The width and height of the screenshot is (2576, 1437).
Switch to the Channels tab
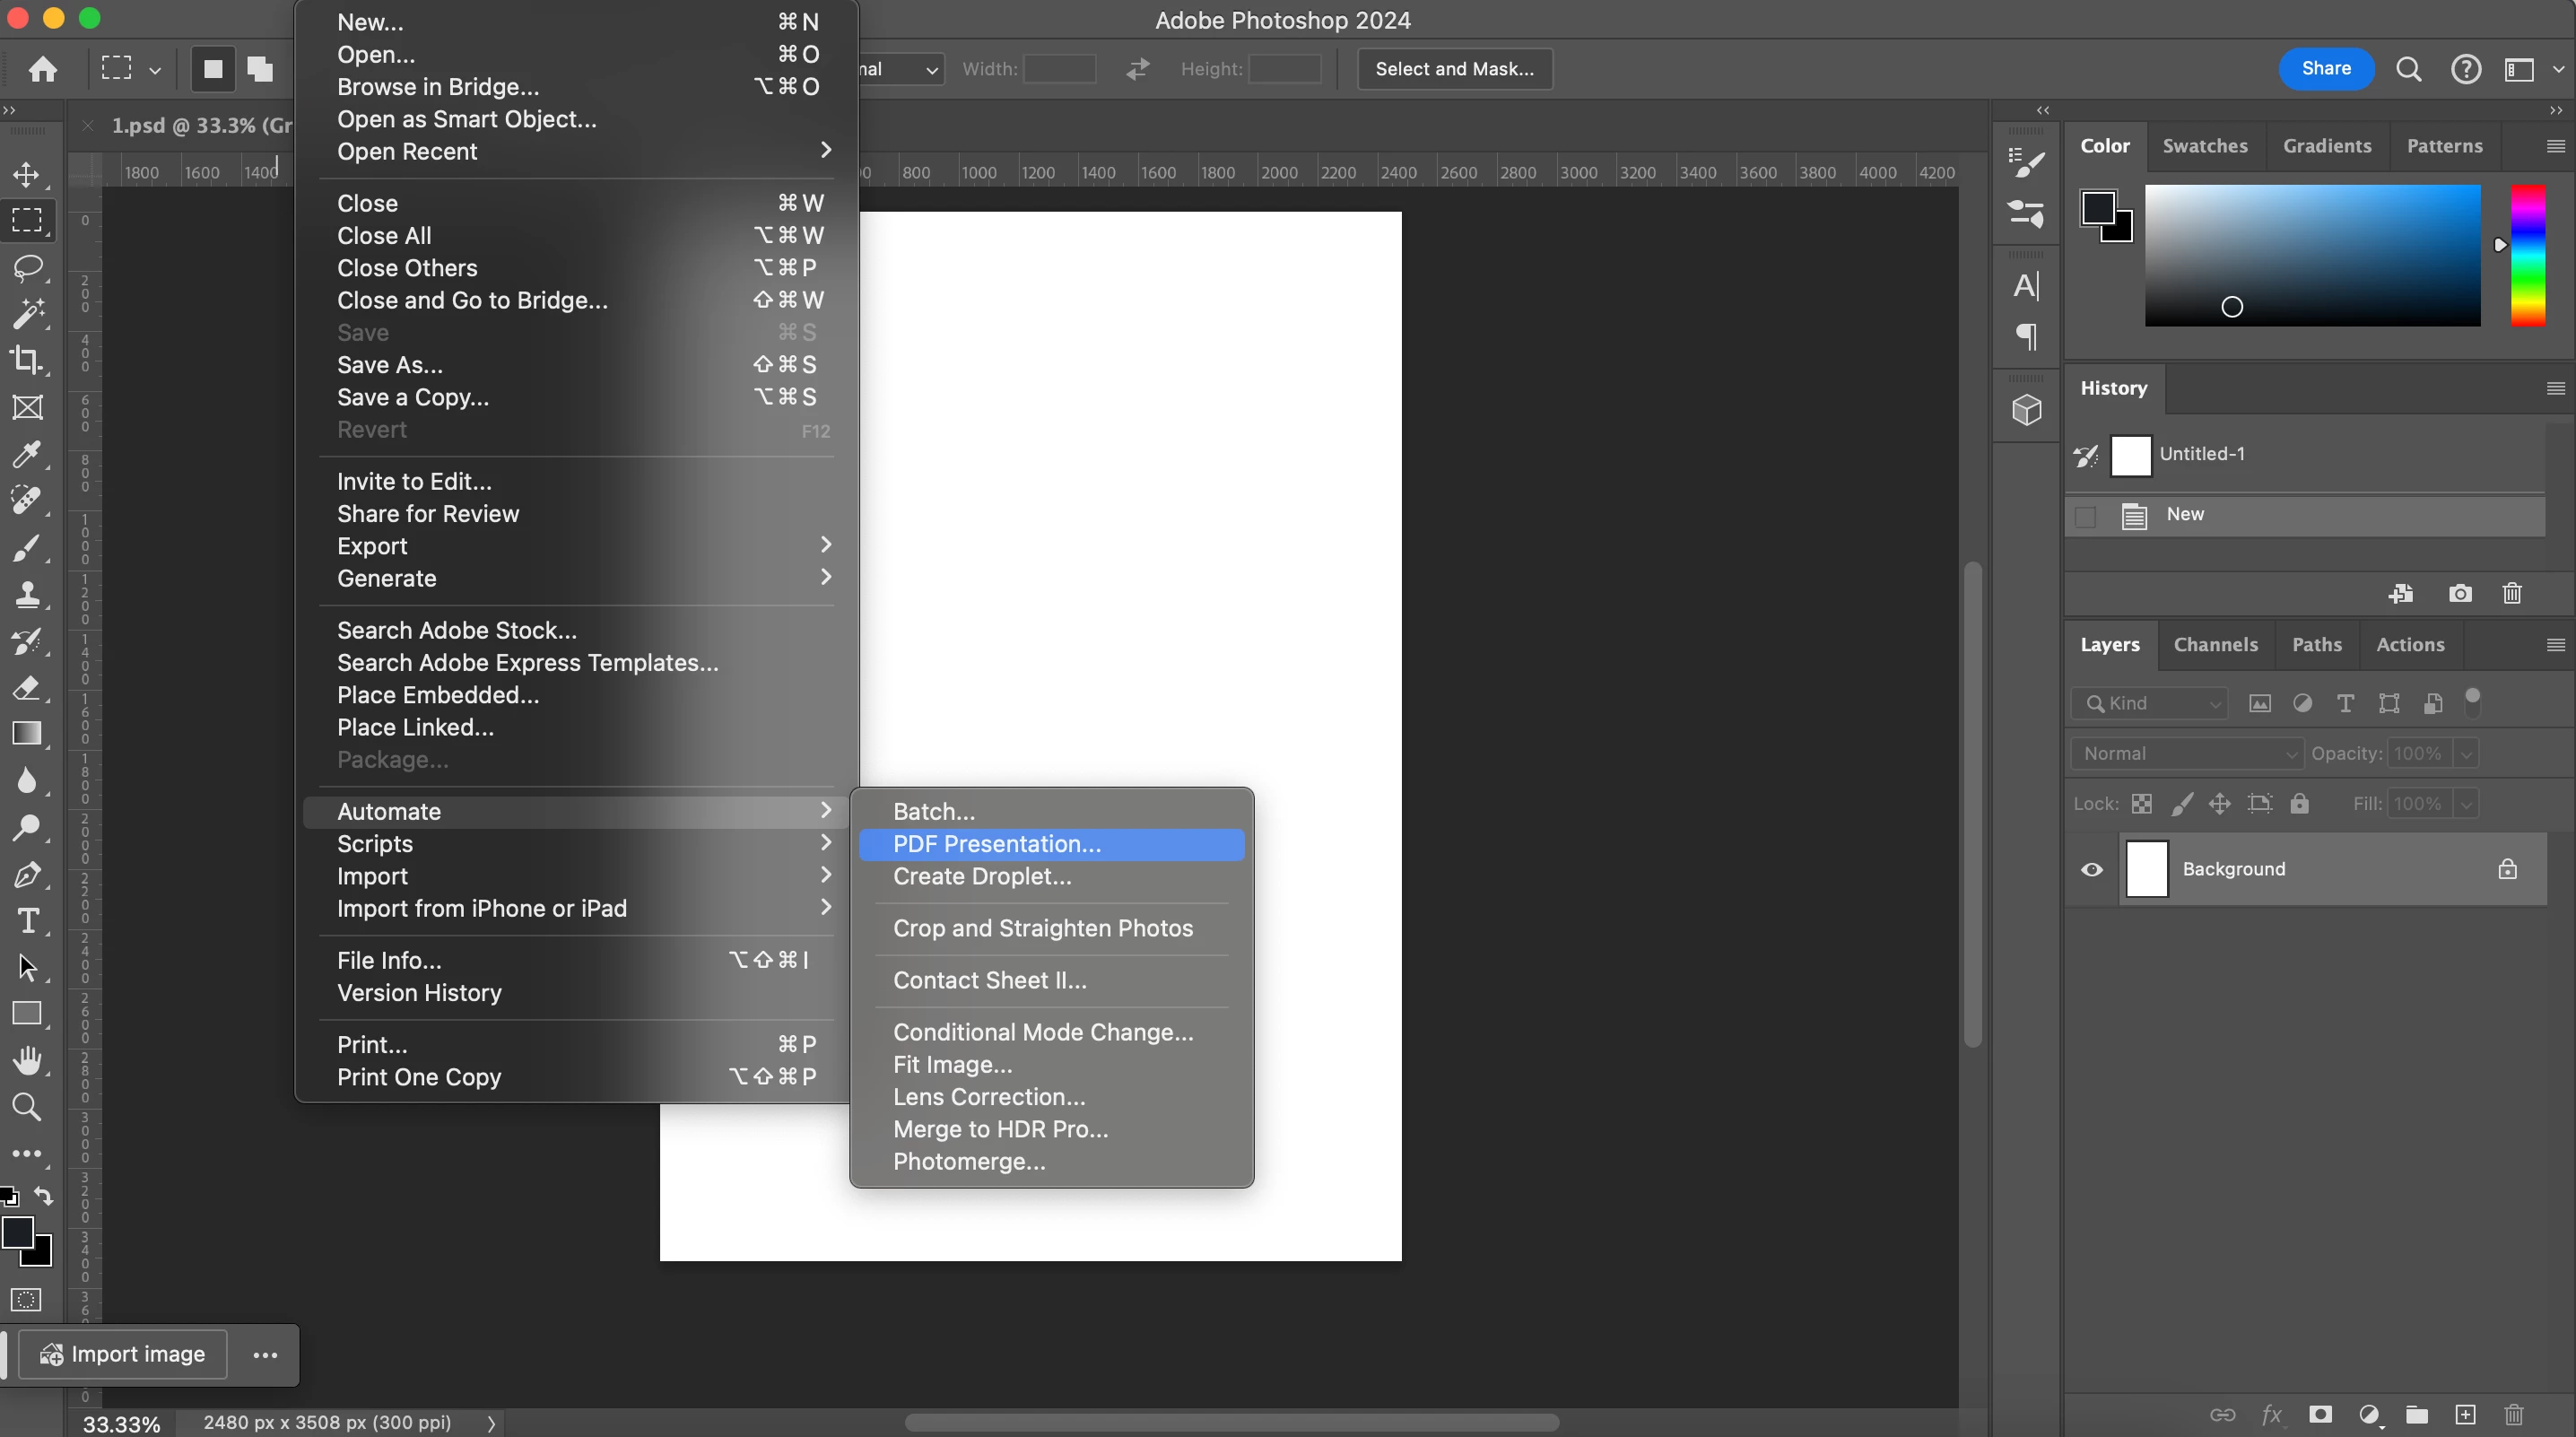pyautogui.click(x=2215, y=645)
